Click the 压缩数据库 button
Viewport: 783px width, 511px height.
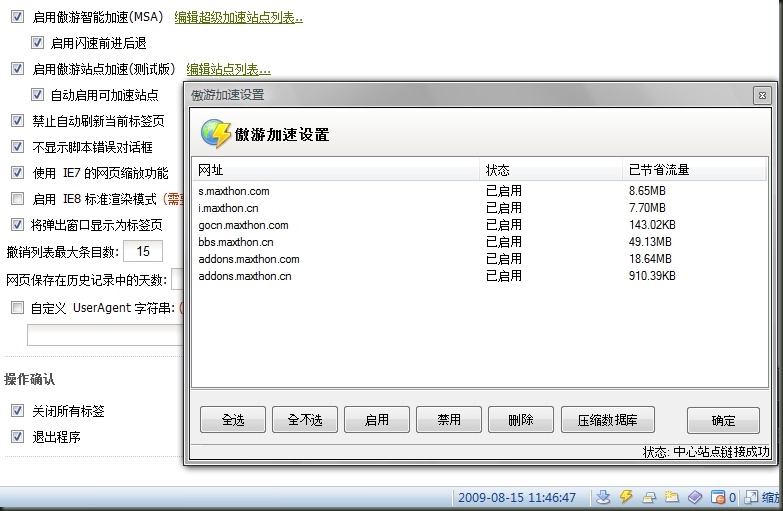tap(608, 420)
